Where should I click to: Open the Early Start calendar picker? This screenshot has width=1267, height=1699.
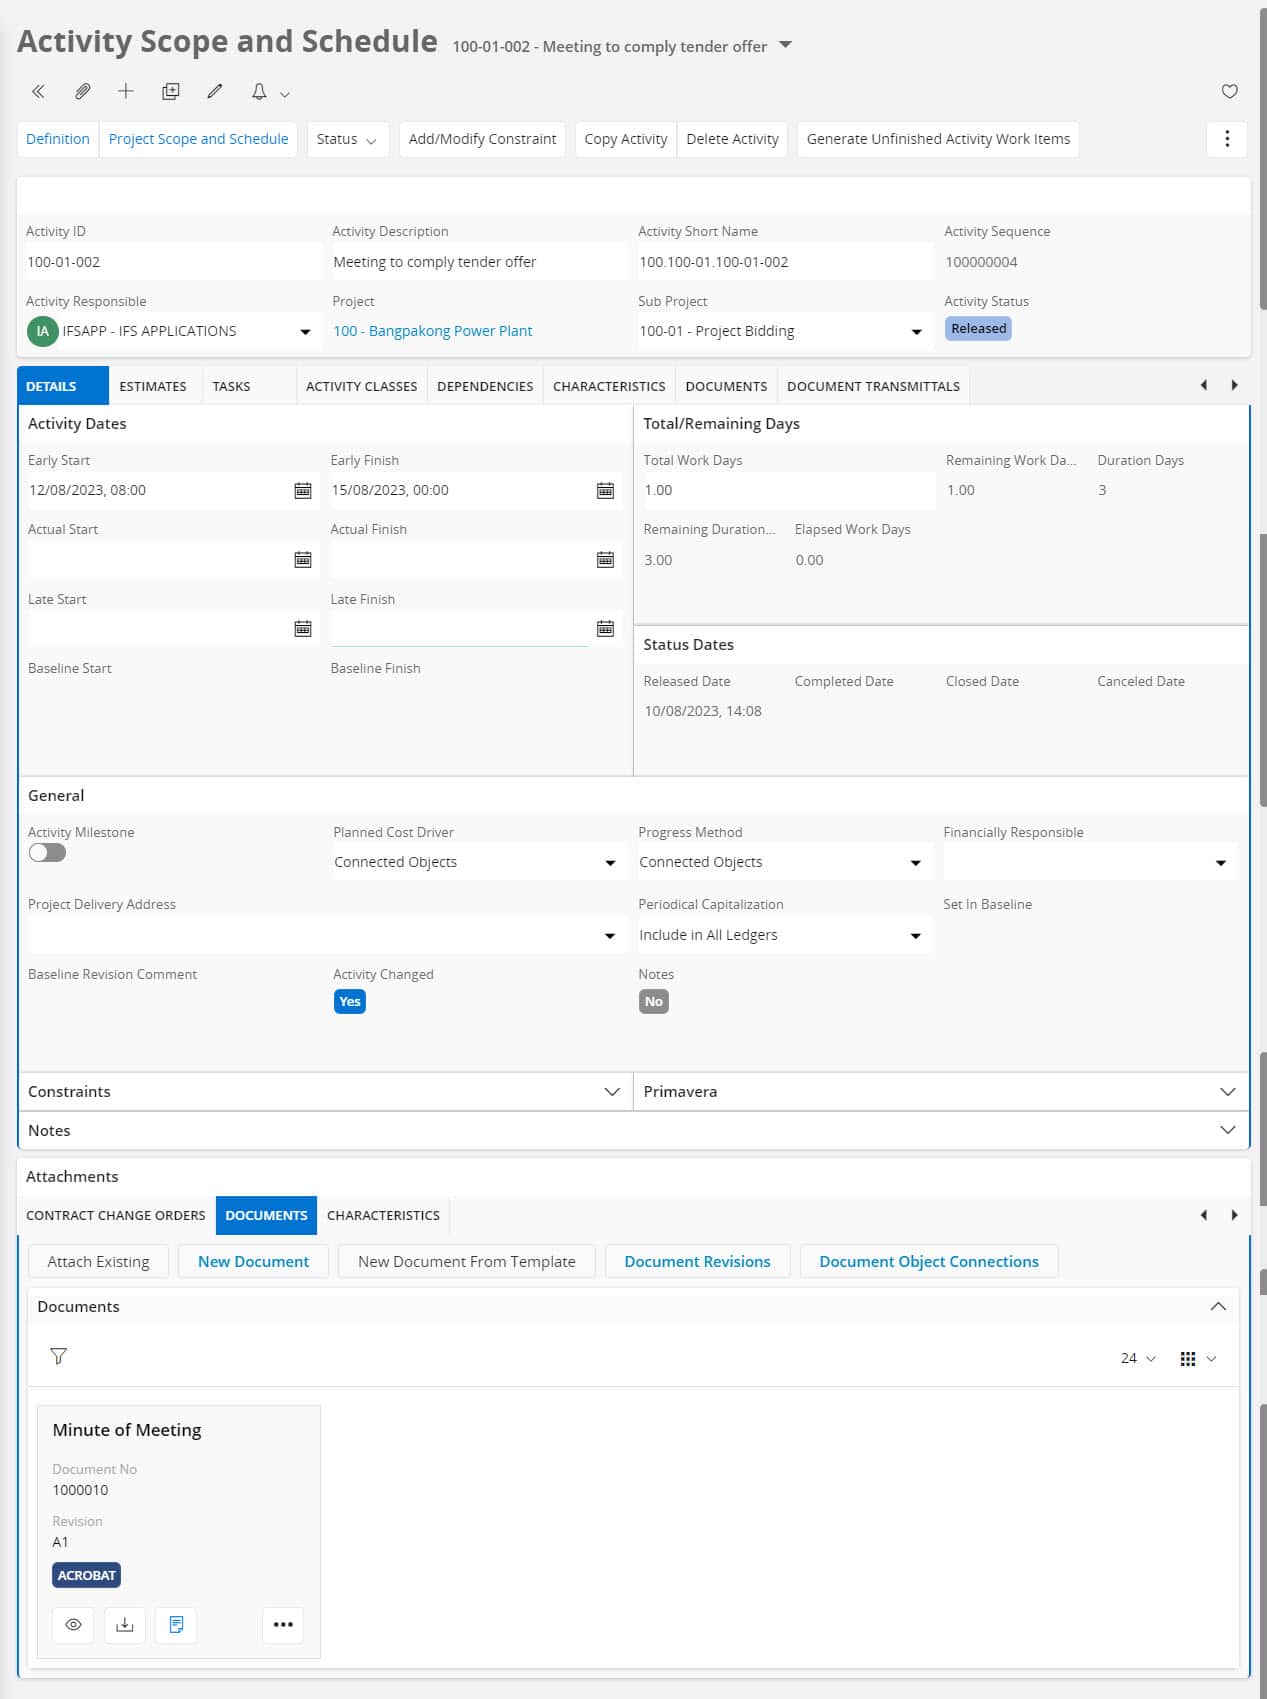click(302, 490)
